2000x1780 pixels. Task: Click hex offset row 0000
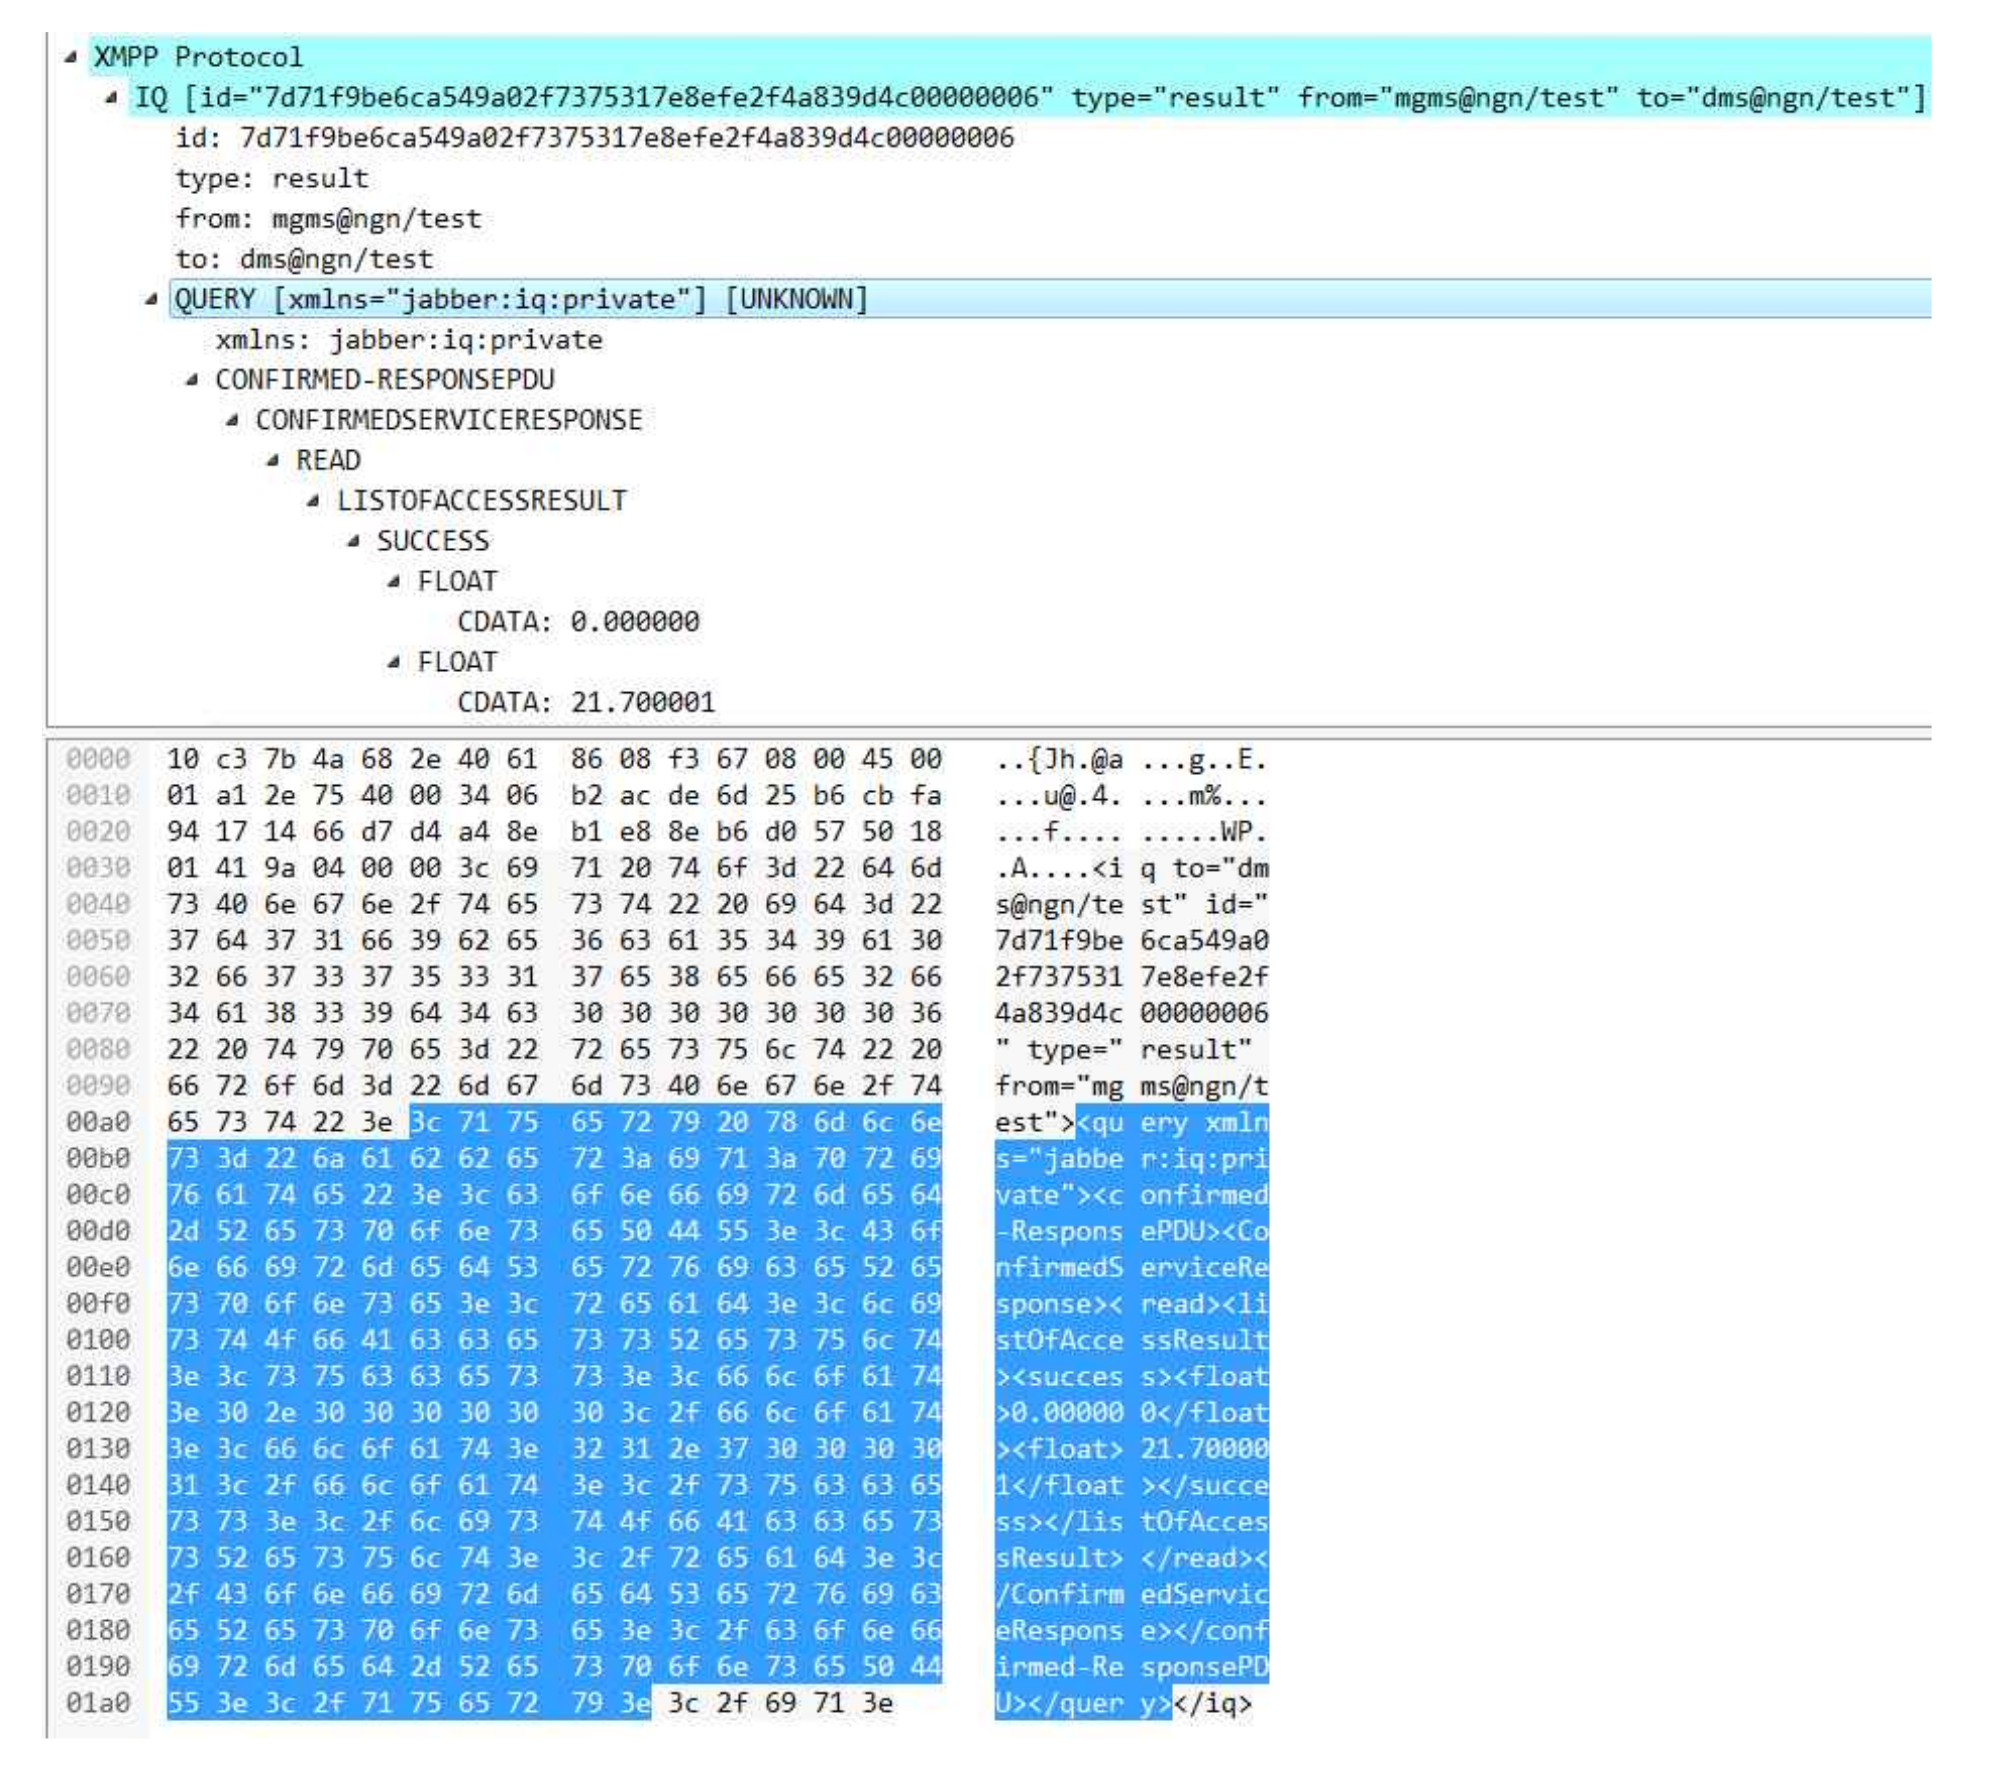click(x=98, y=759)
